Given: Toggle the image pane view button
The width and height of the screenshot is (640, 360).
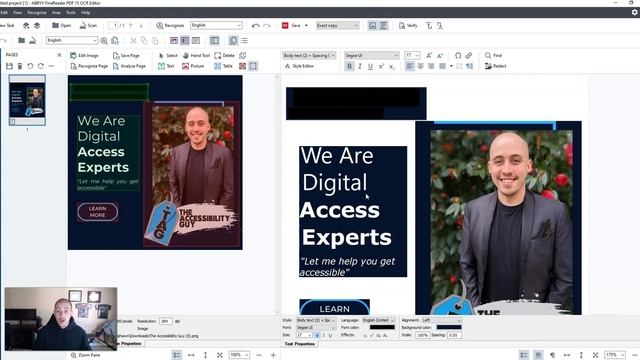Looking at the screenshot, I should point(372,25).
